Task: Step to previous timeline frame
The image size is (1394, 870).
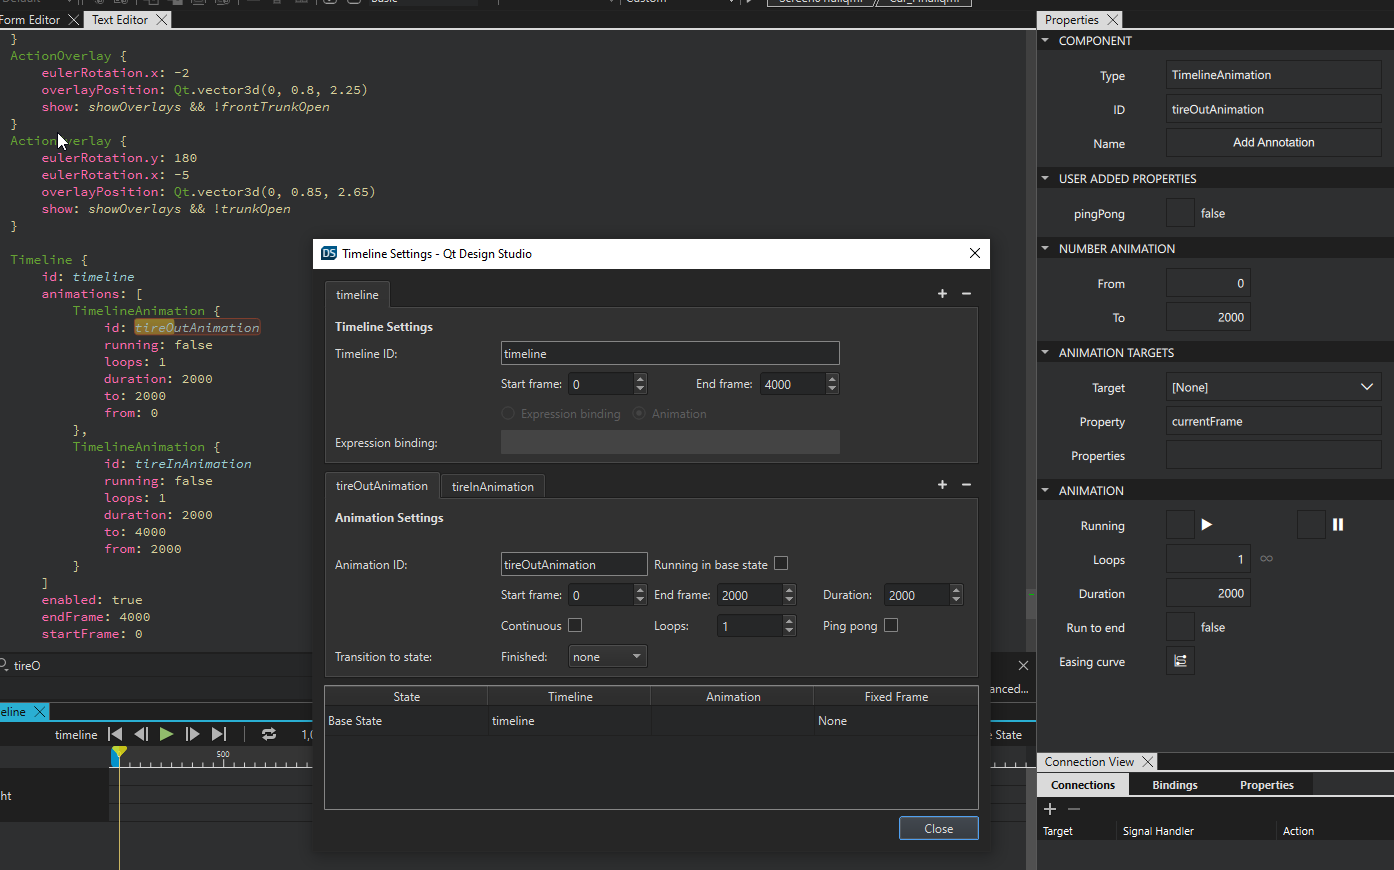Action: [x=141, y=734]
